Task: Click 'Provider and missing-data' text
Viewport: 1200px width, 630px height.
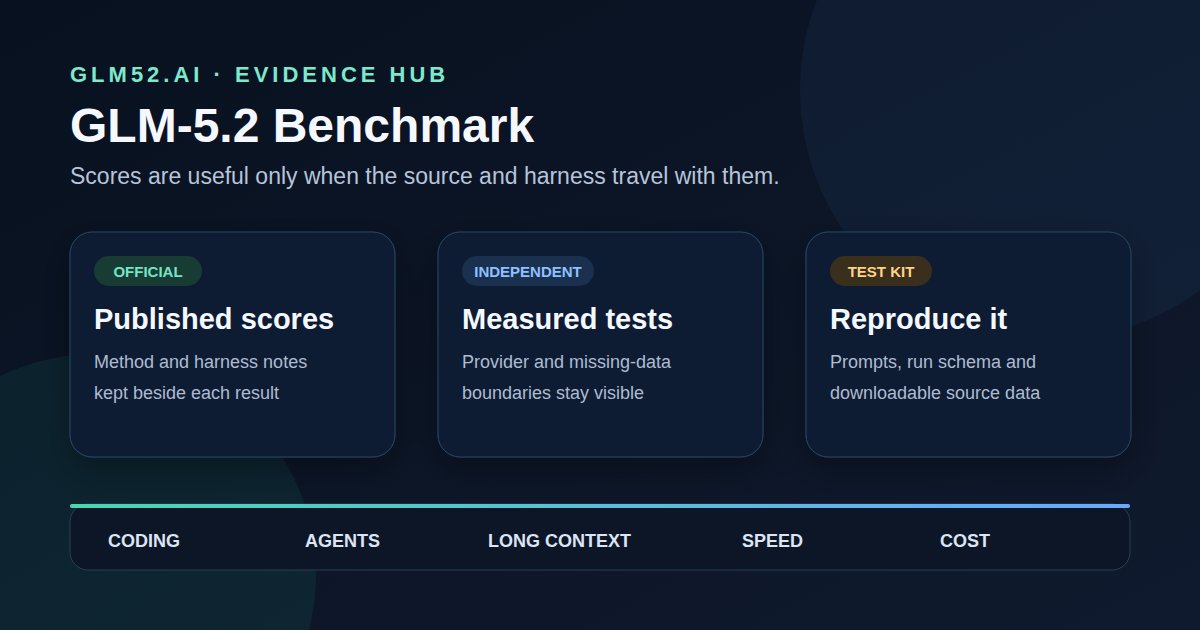Action: 566,362
